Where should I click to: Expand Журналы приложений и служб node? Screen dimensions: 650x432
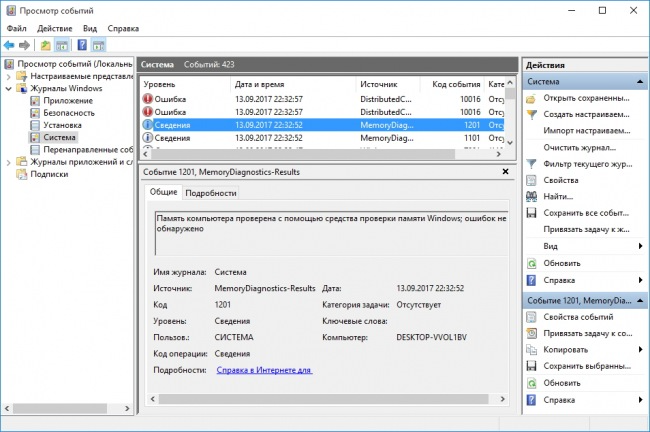point(8,162)
